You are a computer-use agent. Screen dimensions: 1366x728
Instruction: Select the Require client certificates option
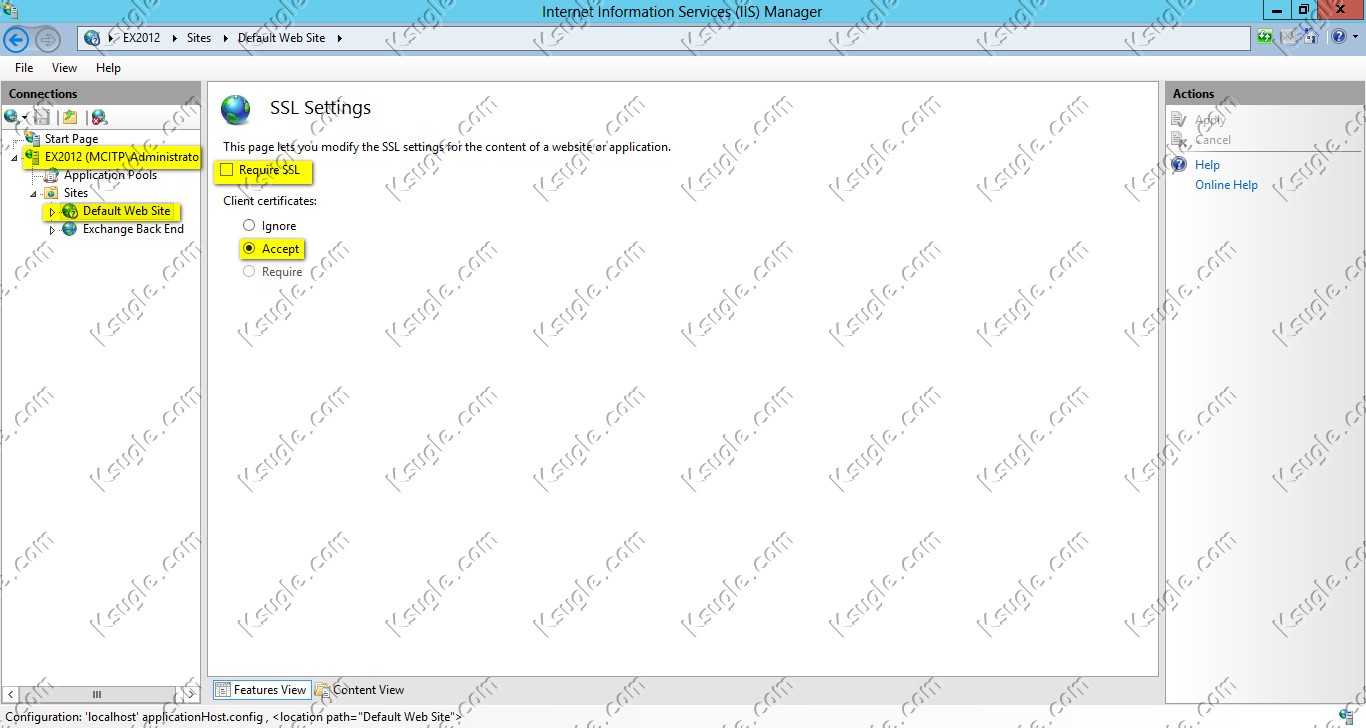(x=249, y=271)
